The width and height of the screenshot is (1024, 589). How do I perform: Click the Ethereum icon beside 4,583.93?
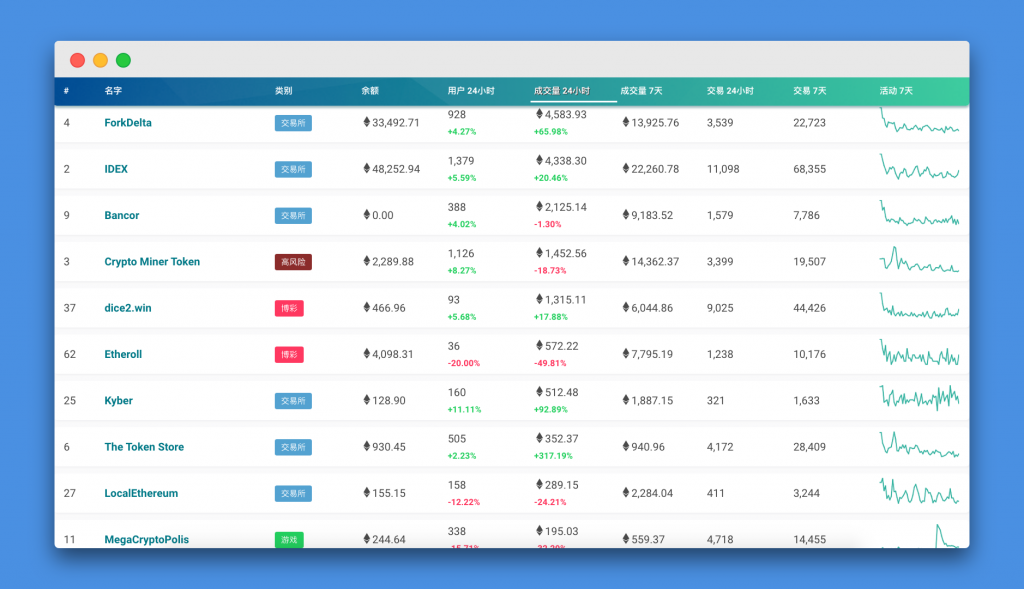point(539,114)
